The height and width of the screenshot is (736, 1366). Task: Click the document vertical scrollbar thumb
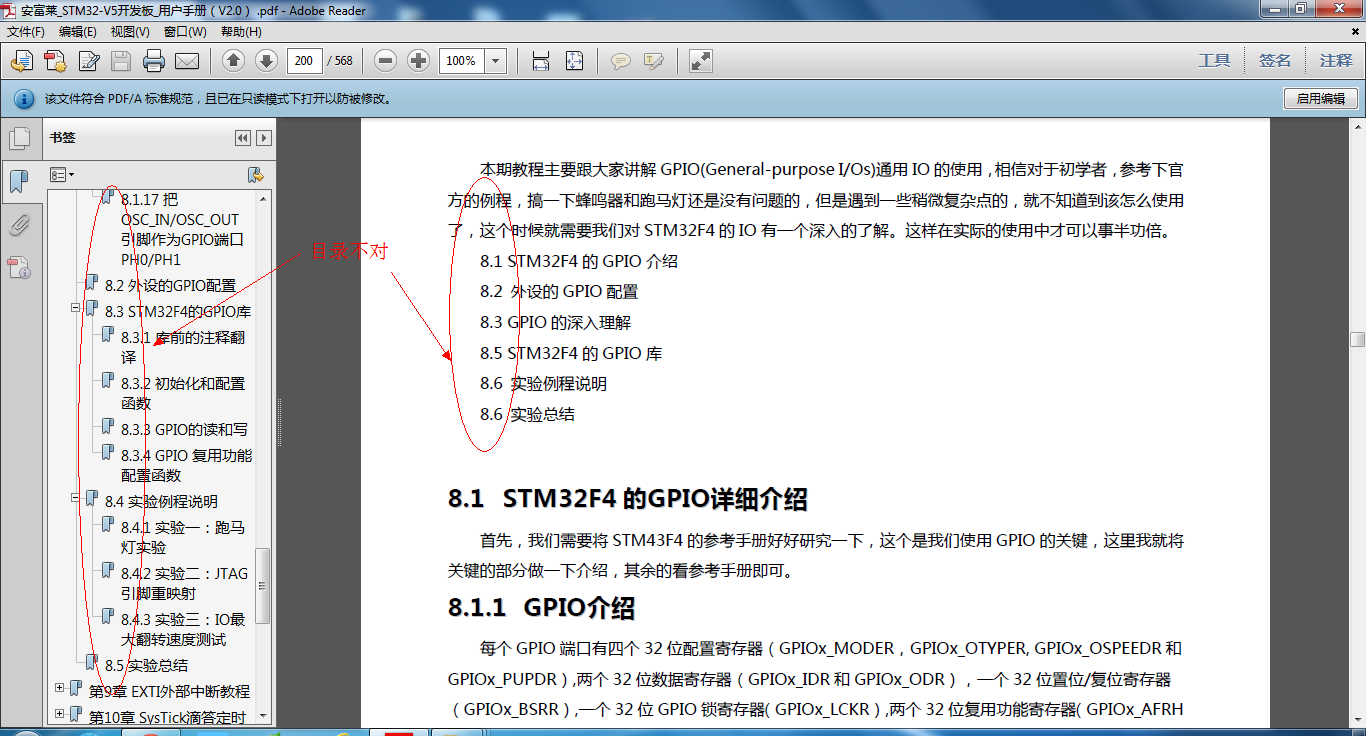[x=1357, y=340]
